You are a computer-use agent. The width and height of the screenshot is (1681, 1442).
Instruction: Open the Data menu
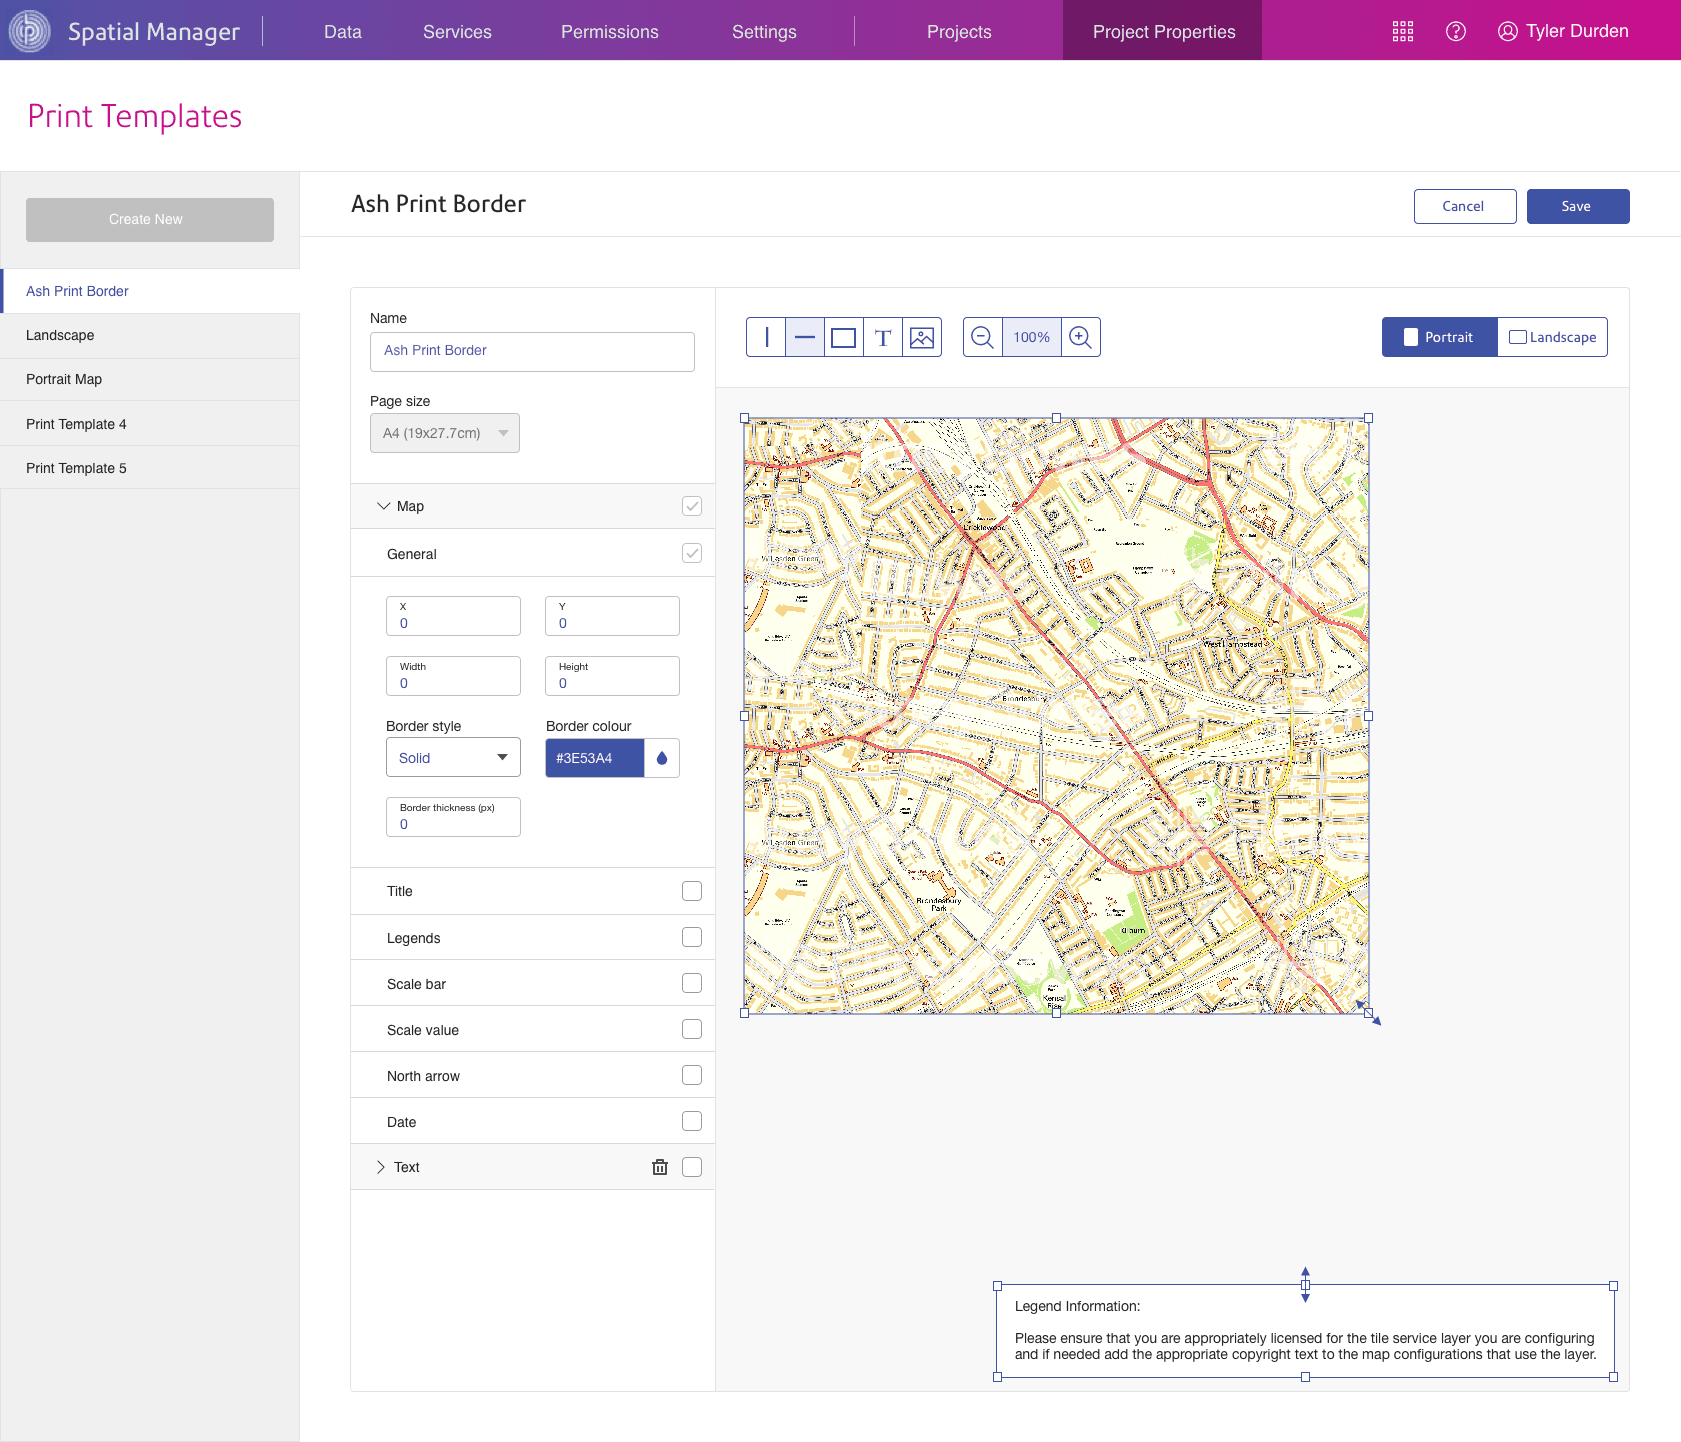(343, 32)
